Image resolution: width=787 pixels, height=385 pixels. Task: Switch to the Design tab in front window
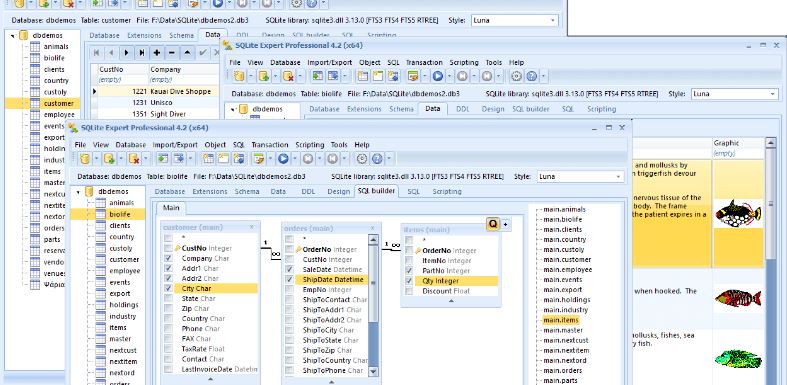[x=338, y=192]
